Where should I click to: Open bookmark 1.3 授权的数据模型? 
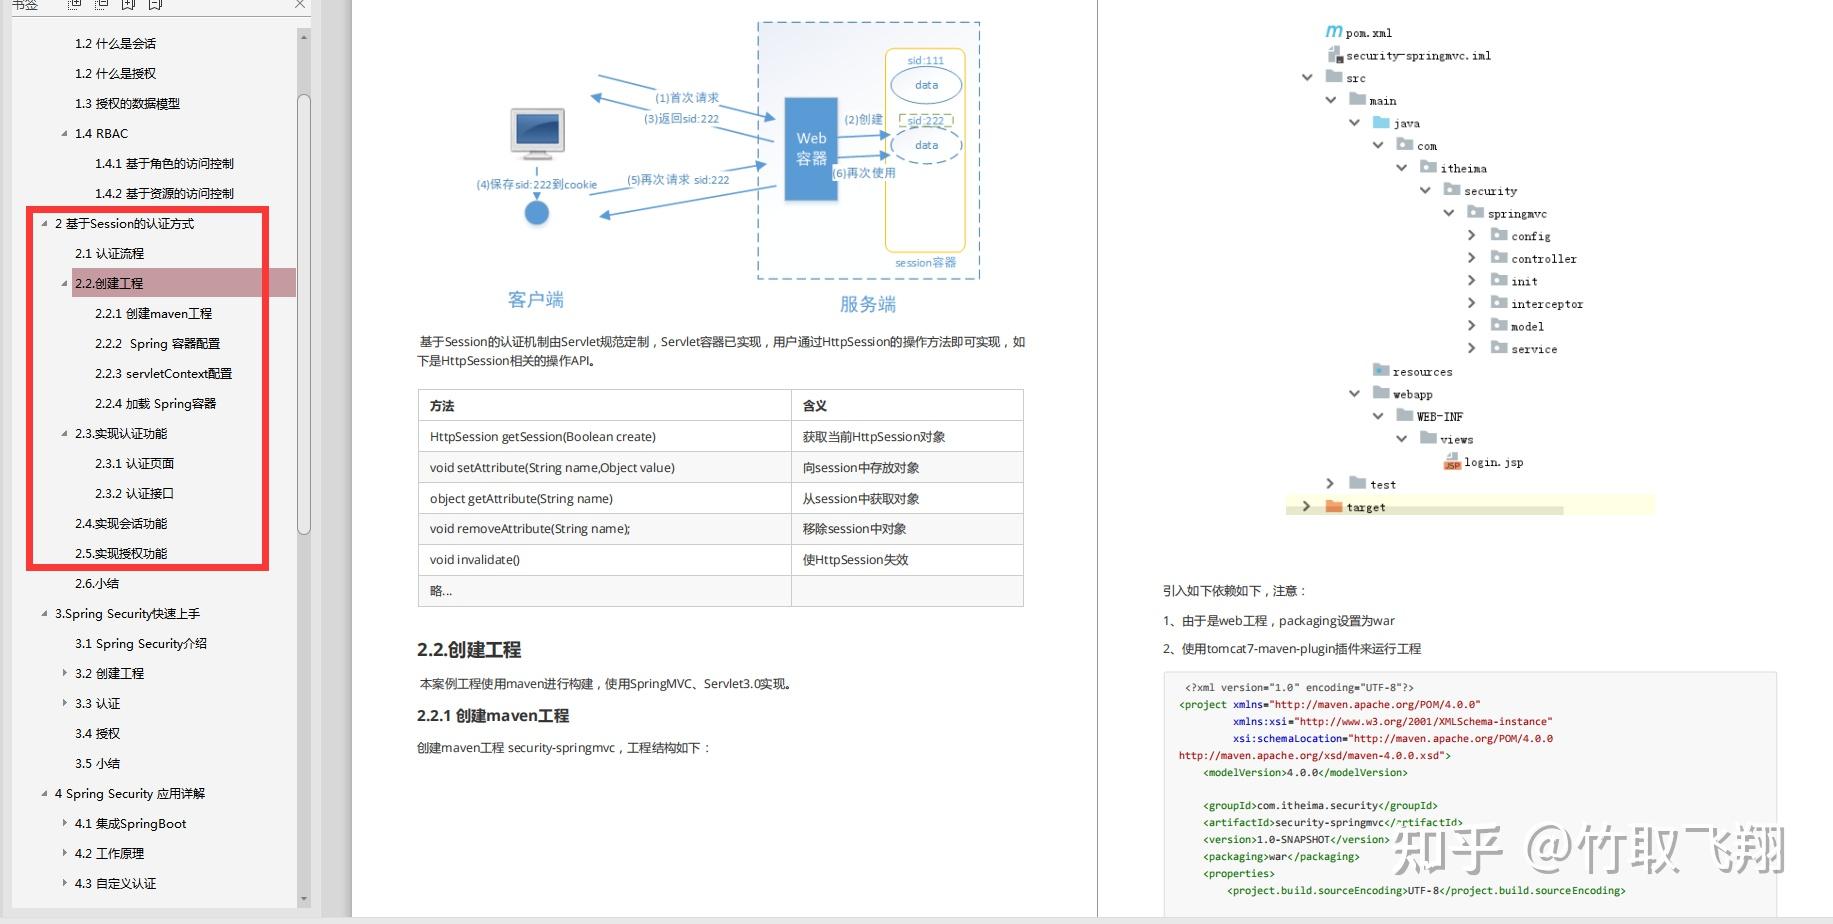[127, 104]
